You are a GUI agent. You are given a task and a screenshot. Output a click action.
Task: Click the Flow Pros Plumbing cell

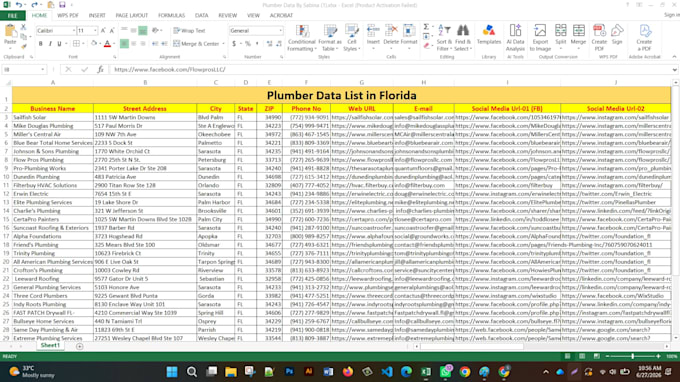[52, 160]
